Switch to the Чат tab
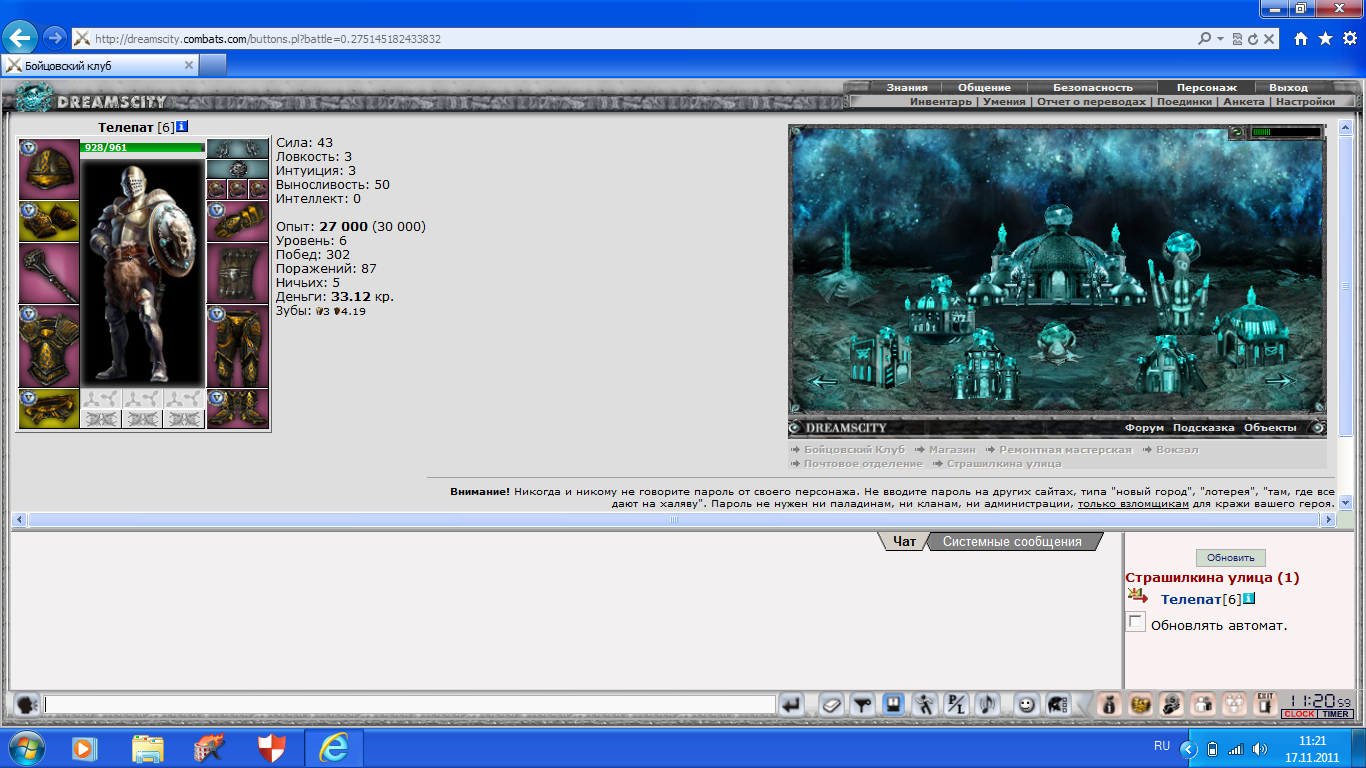1366x768 pixels. pos(904,541)
